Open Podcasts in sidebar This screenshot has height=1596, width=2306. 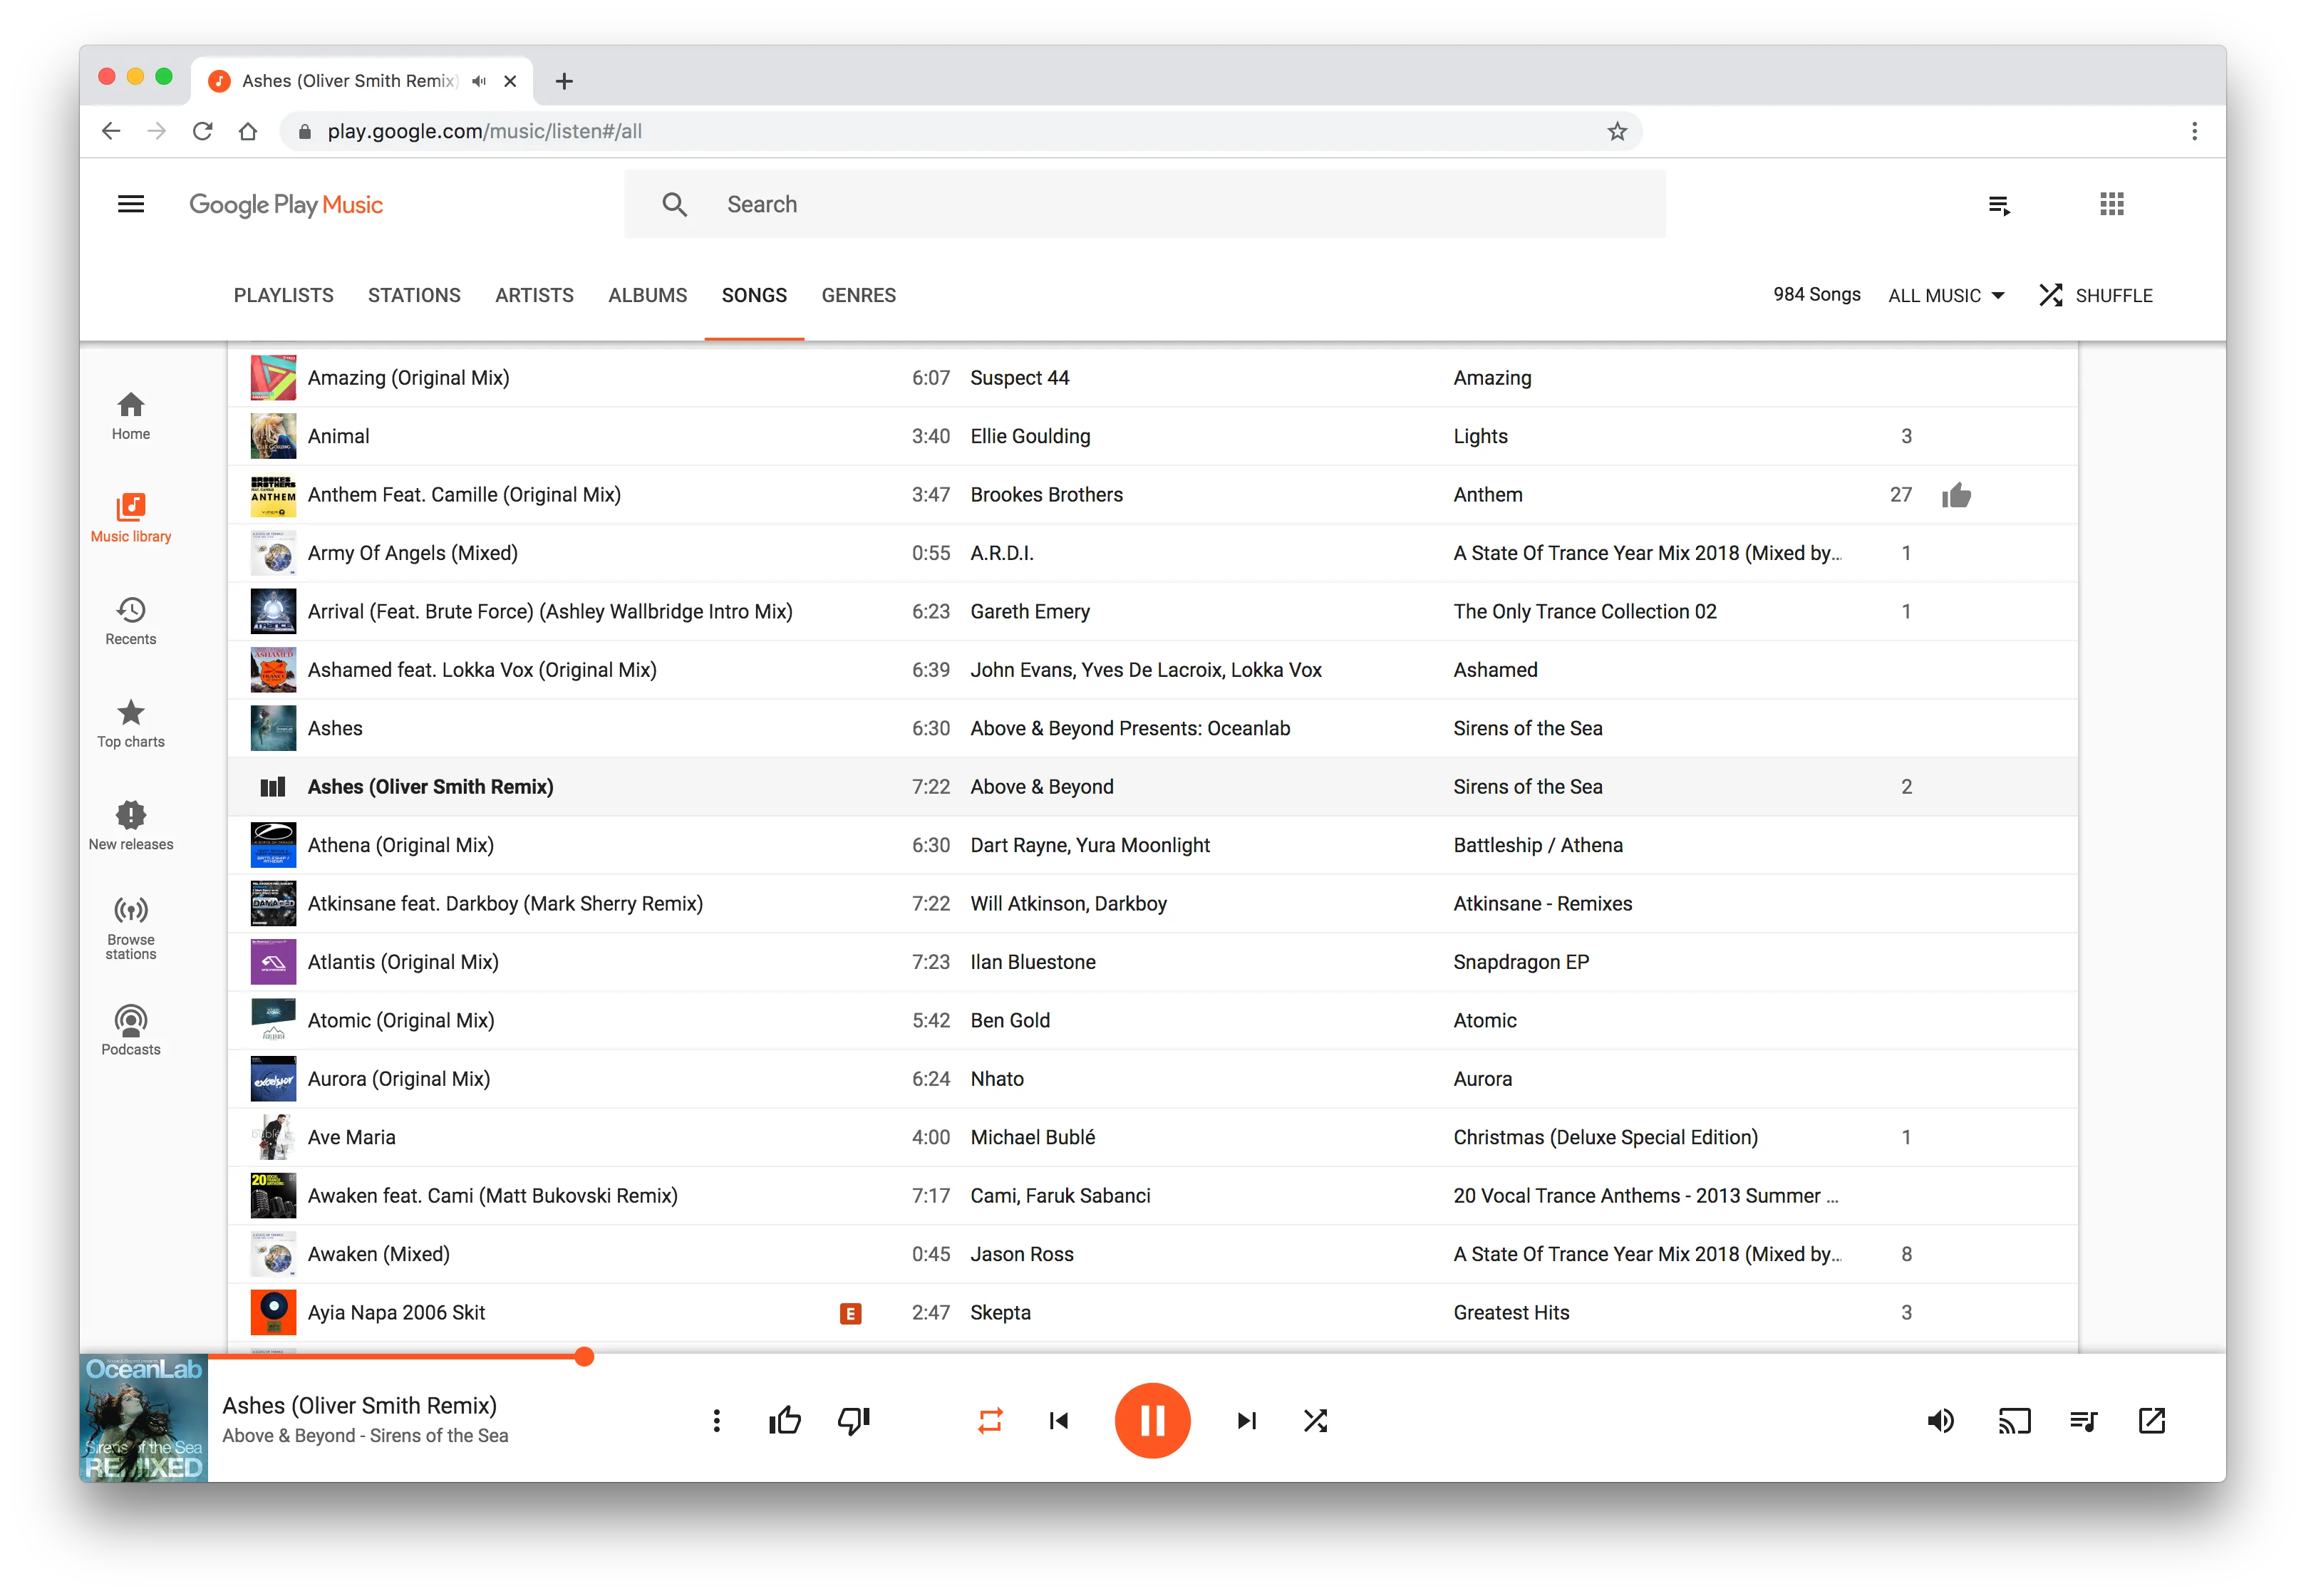(x=131, y=1031)
